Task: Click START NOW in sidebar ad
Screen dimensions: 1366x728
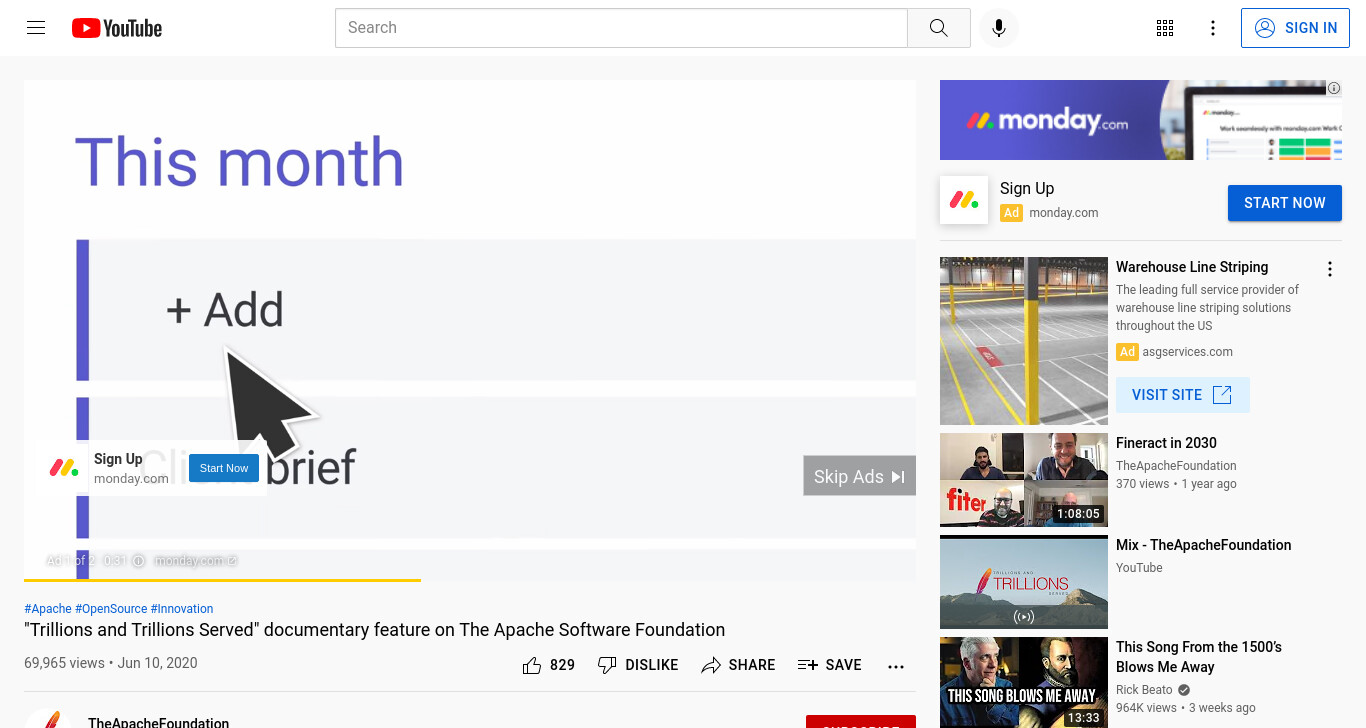Action: pyautogui.click(x=1285, y=203)
